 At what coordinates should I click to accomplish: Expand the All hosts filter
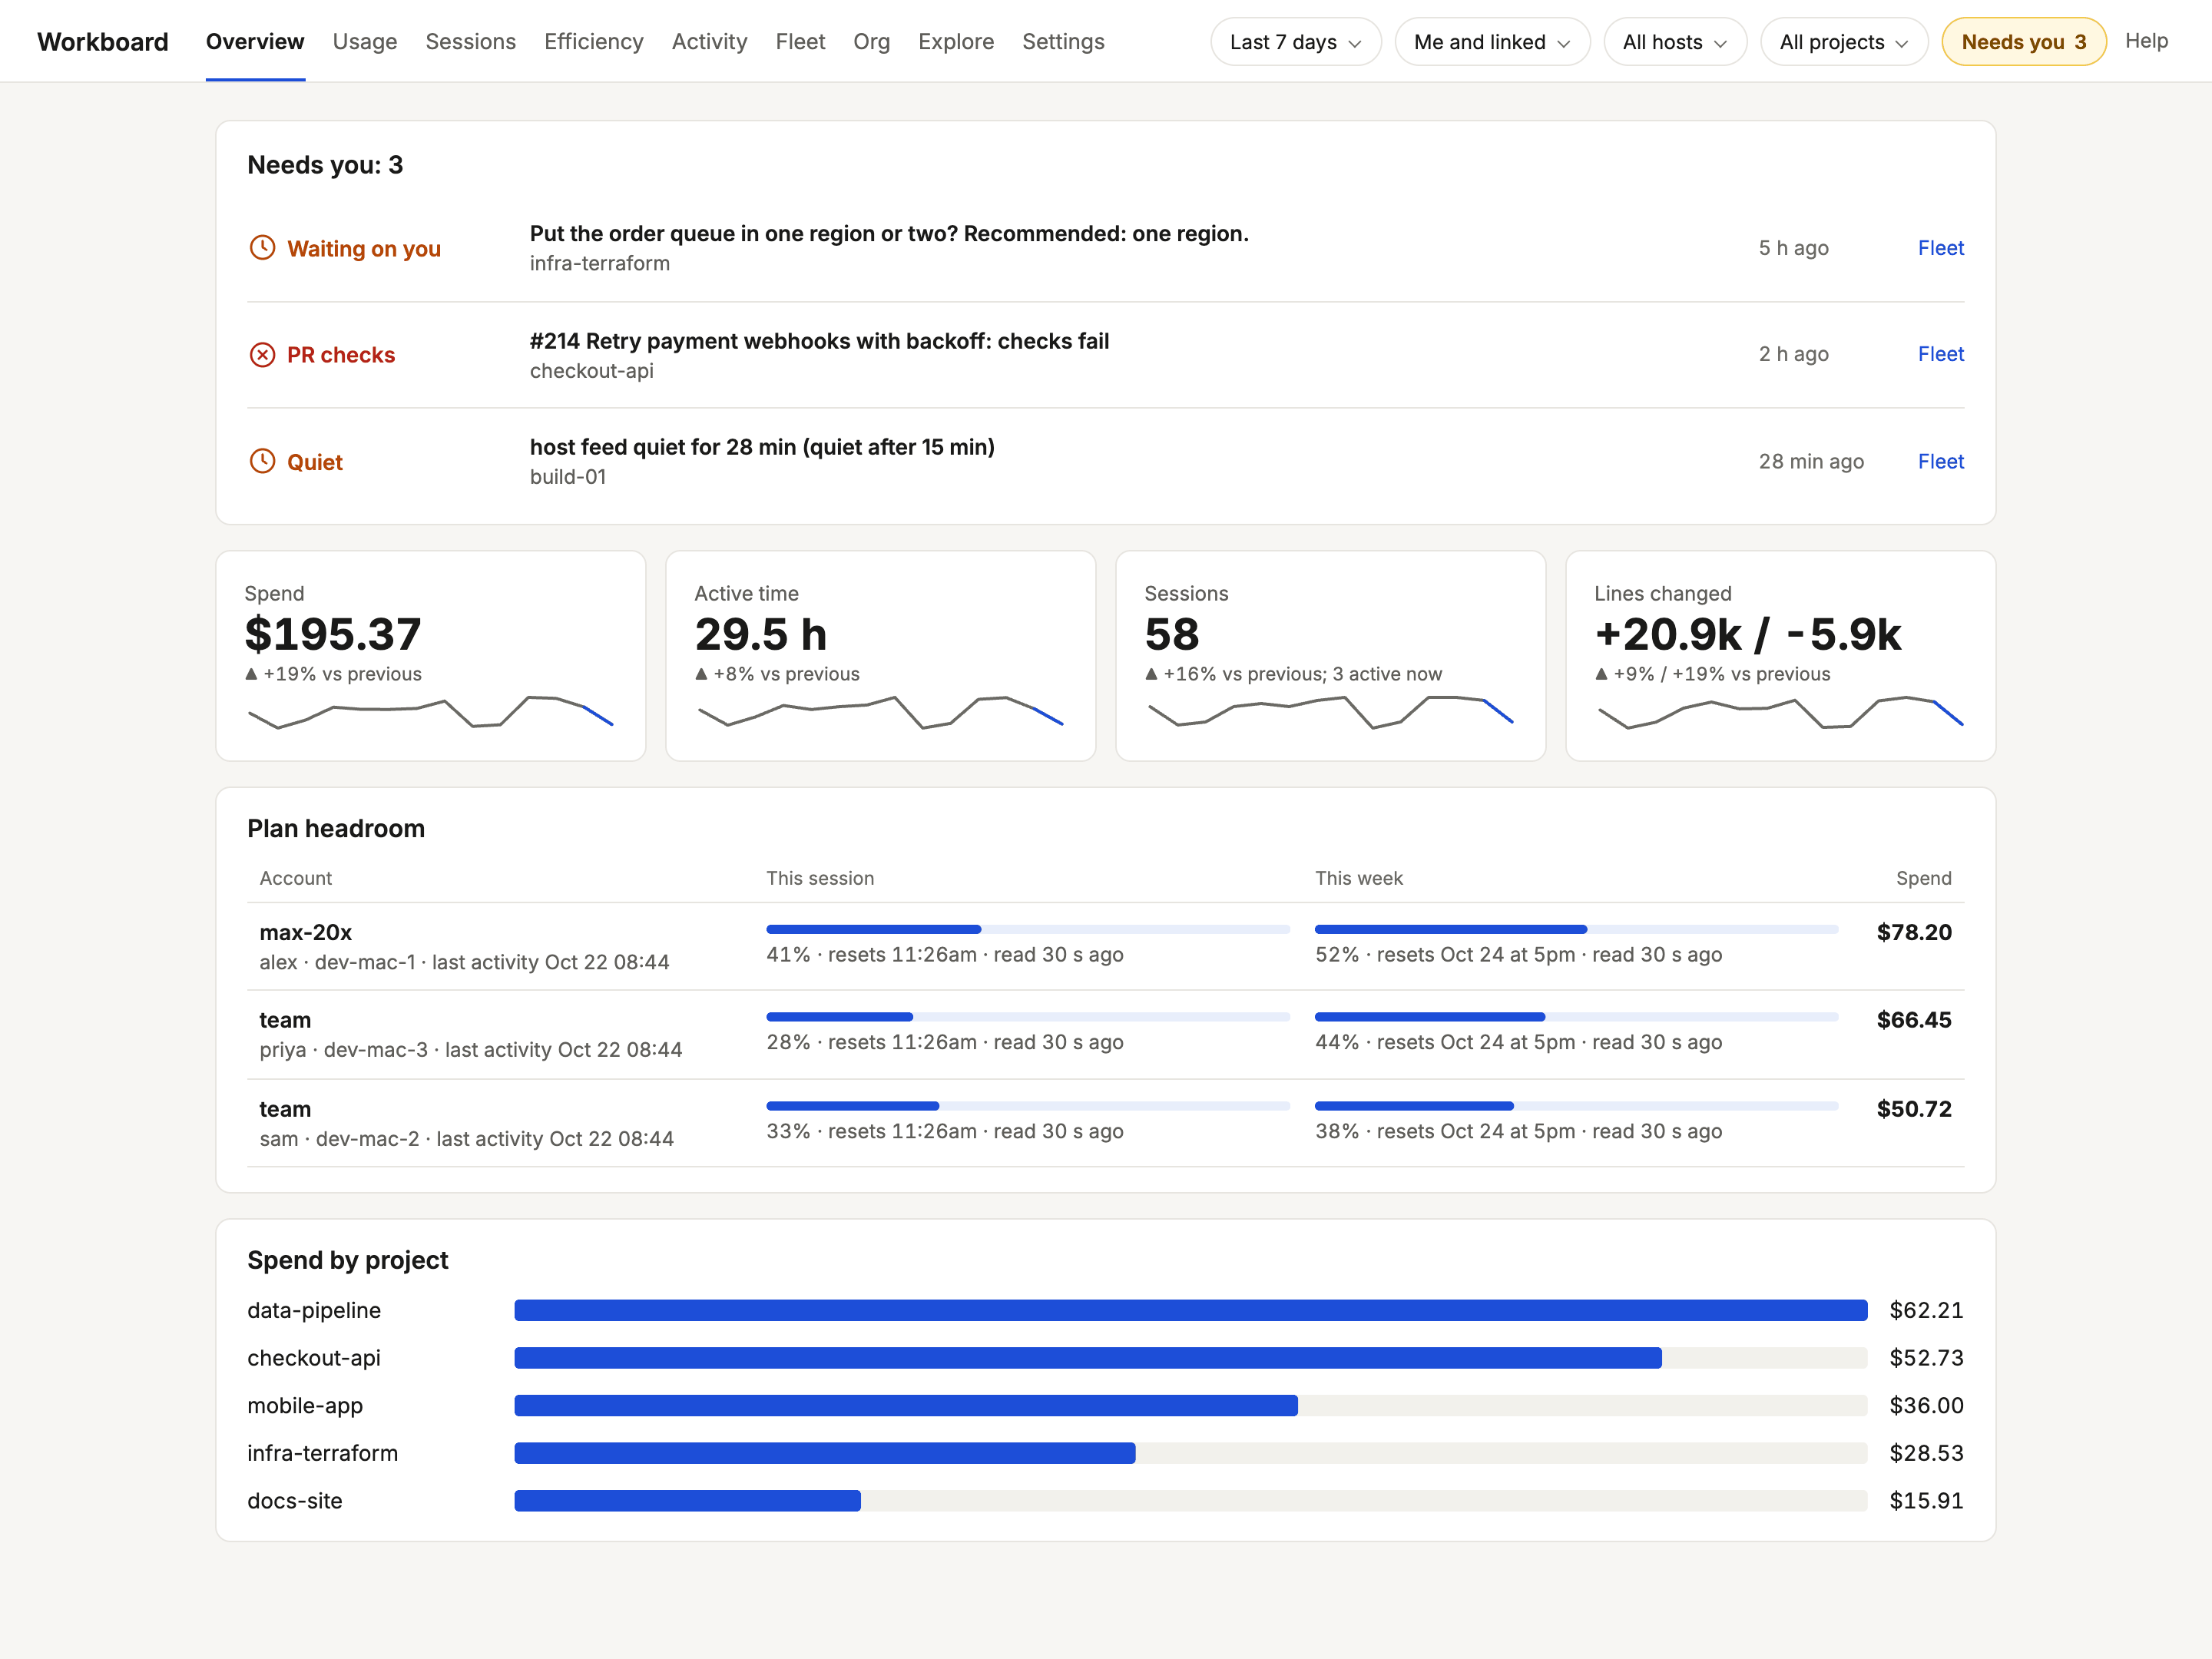coord(1674,42)
